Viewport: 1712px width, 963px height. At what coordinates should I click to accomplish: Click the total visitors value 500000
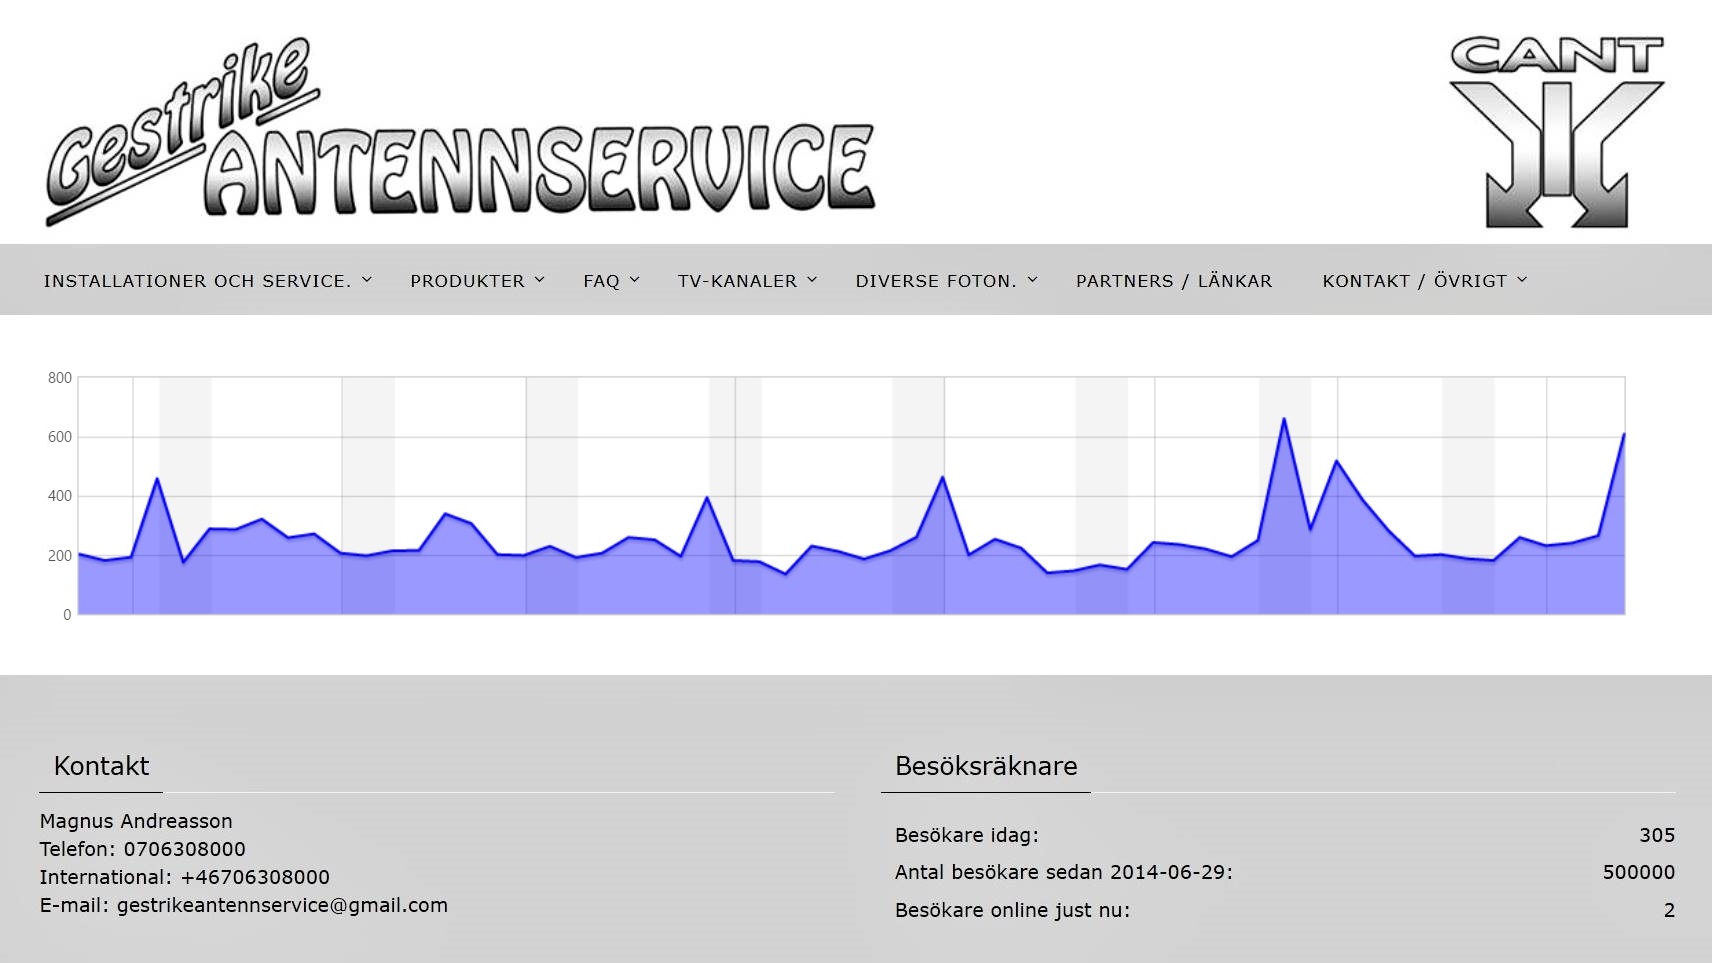(x=1639, y=872)
